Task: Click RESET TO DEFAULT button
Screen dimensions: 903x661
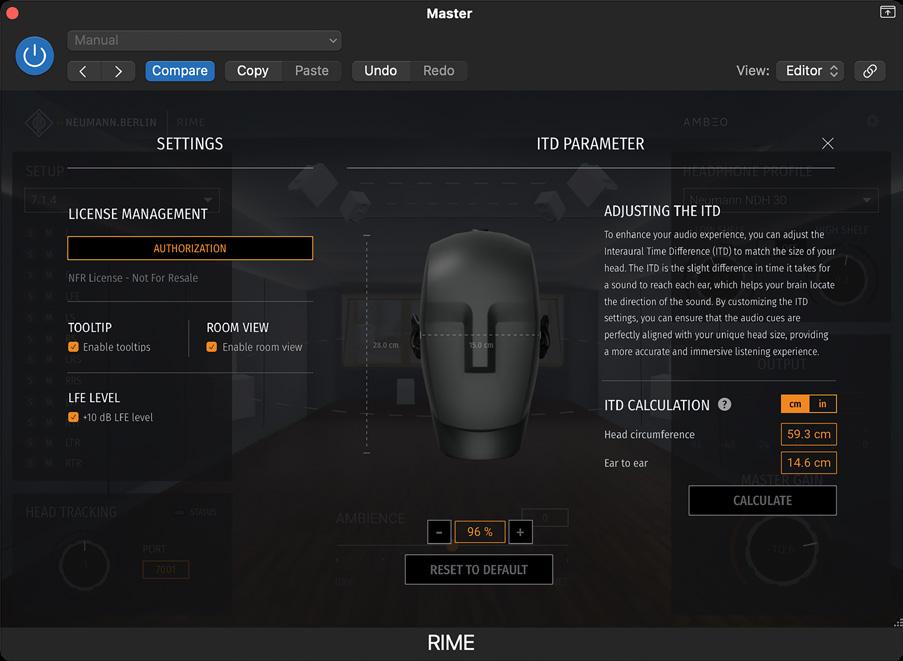Action: [479, 569]
